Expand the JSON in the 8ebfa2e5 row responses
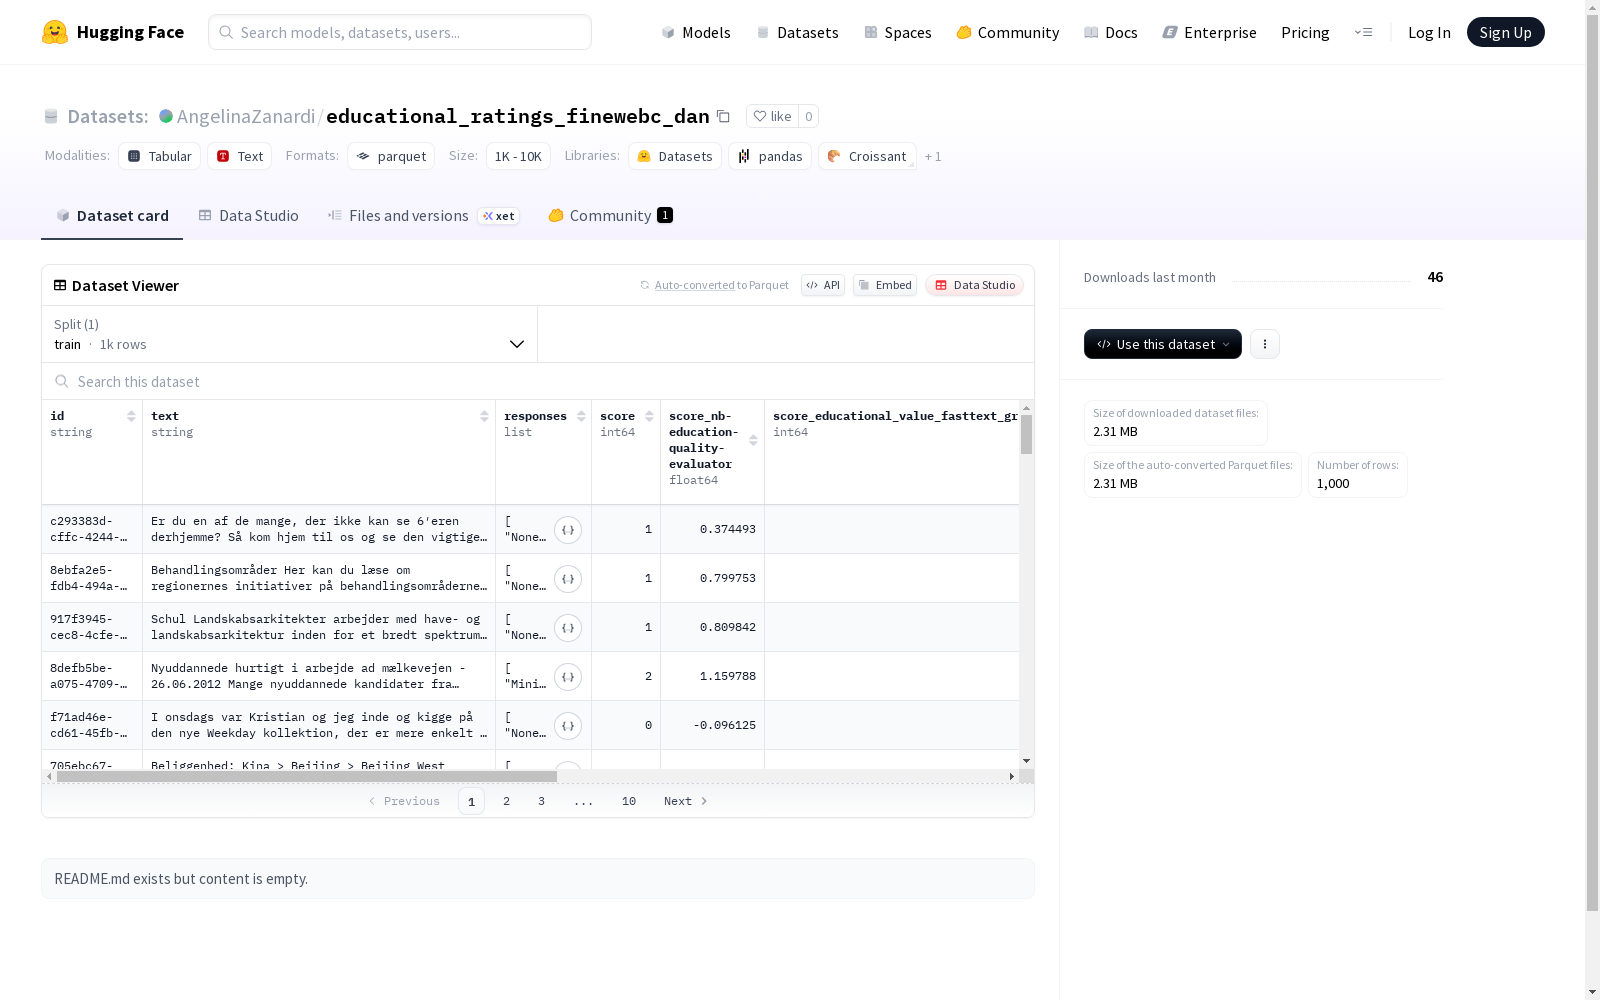The image size is (1600, 1000). click(x=568, y=579)
